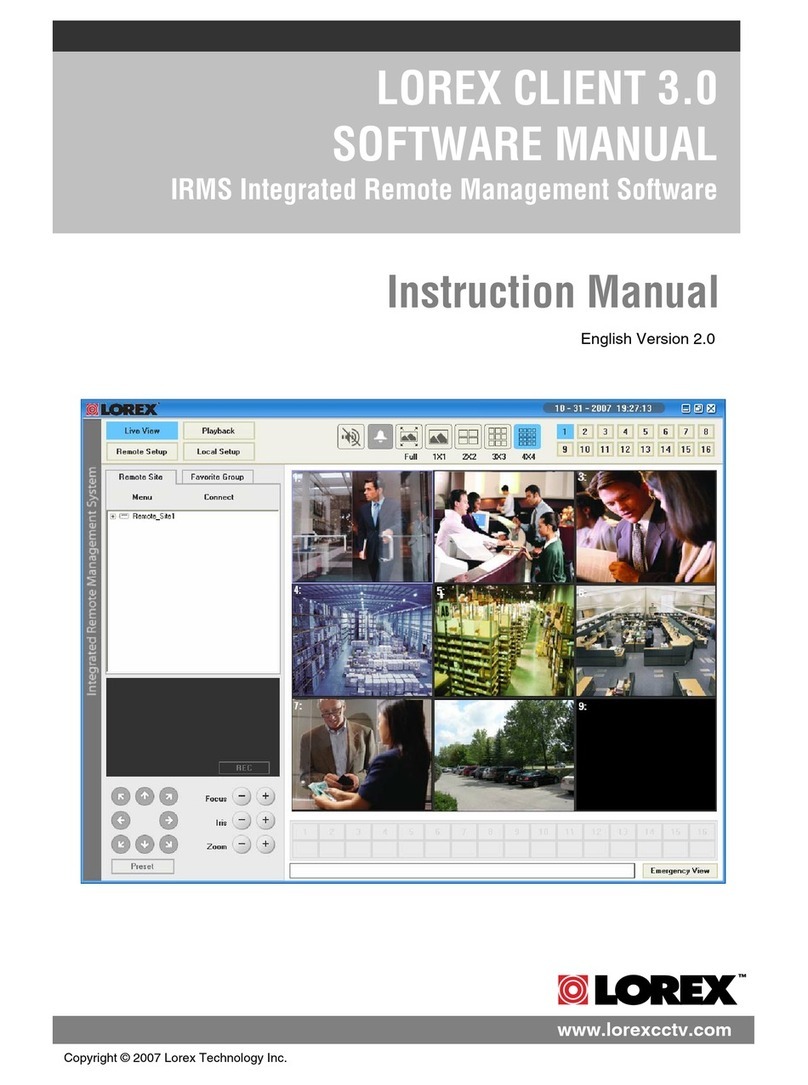The width and height of the screenshot is (808, 1085).
Task: Pan camera right with PTZ arrow
Action: pos(168,821)
